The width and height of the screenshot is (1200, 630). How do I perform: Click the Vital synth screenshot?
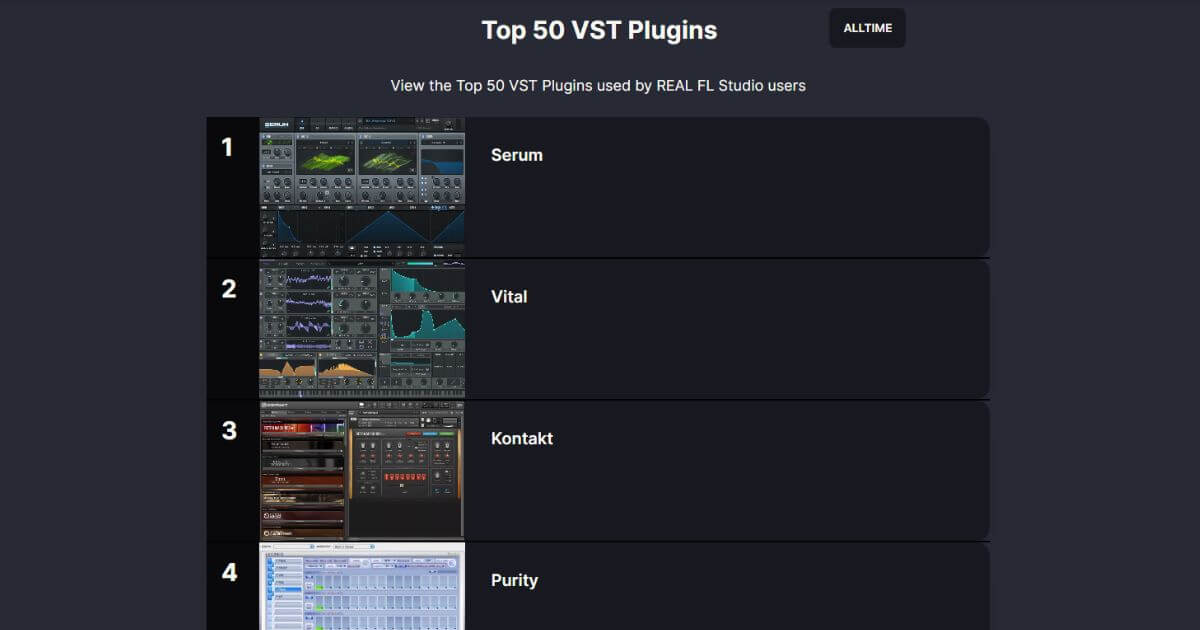tap(362, 329)
